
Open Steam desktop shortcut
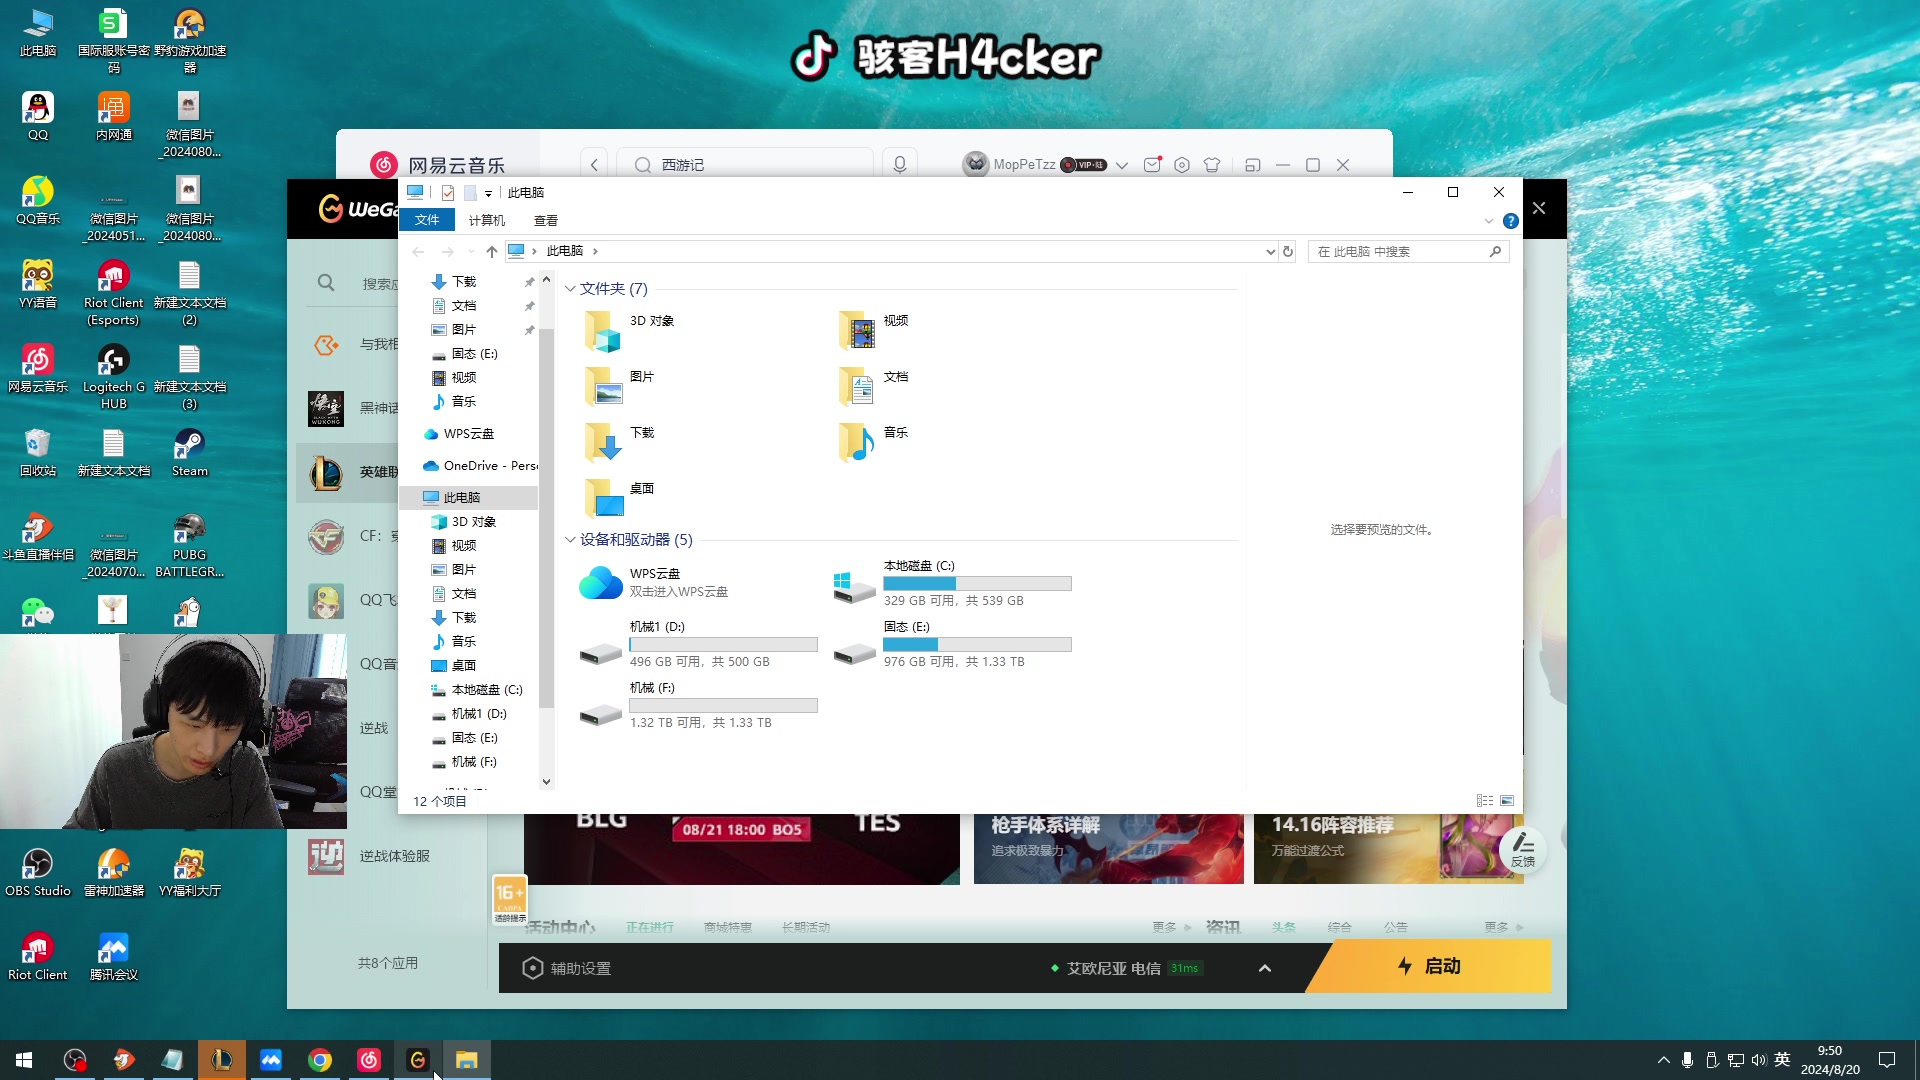189,452
